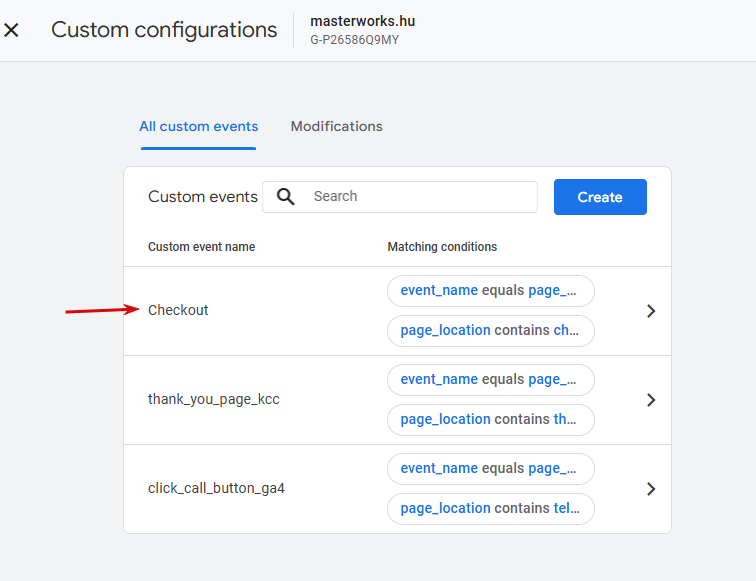Open the click_call_button_ga4 custom event
This screenshot has height=581, width=756.
(x=216, y=488)
